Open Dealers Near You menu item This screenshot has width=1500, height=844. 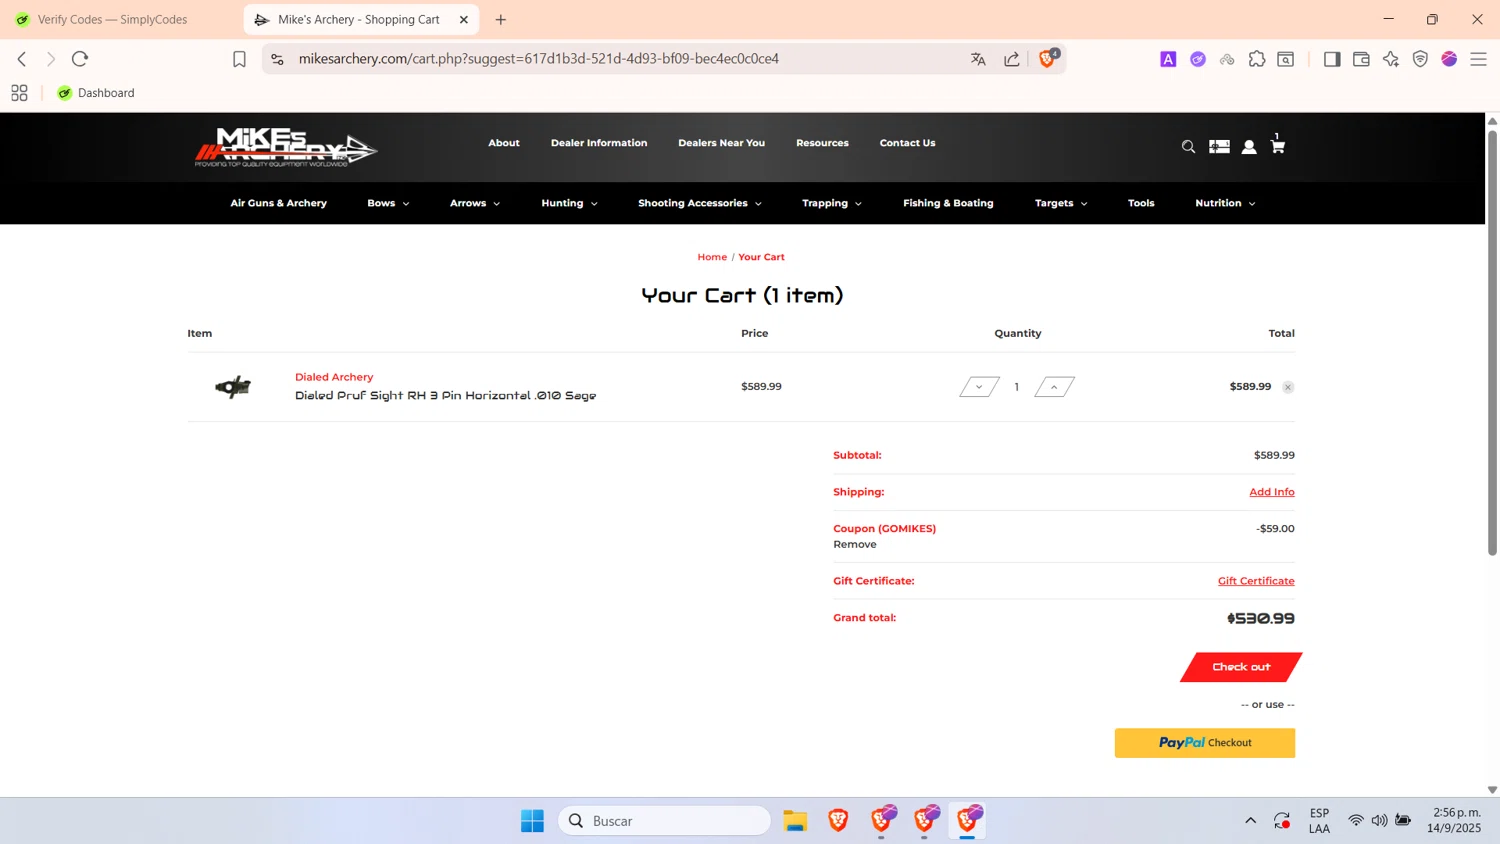721,143
